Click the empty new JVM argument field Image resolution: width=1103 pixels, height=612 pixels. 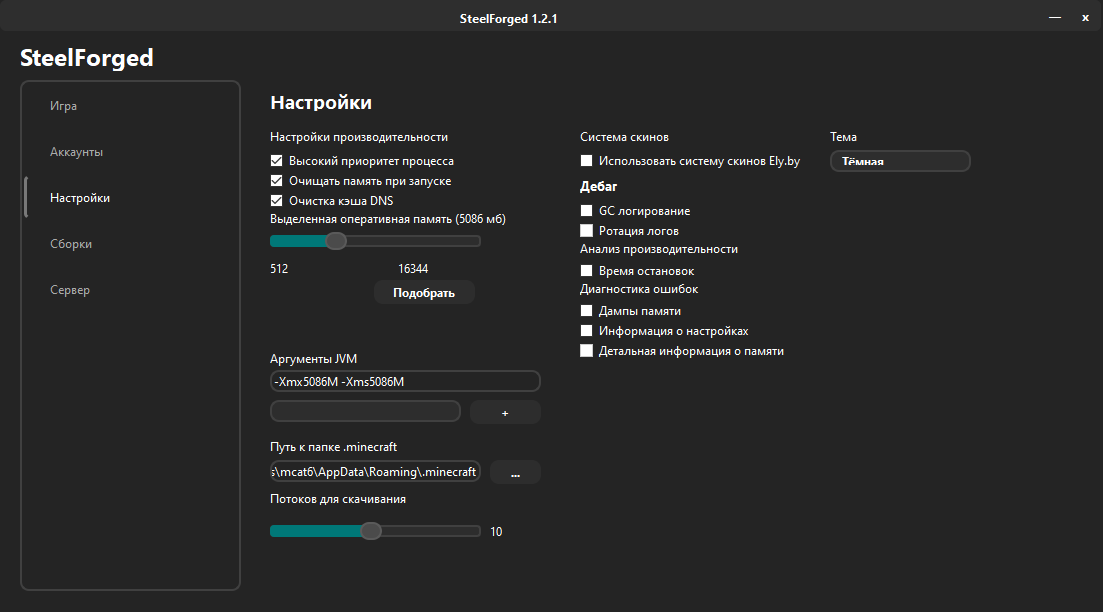coord(365,412)
